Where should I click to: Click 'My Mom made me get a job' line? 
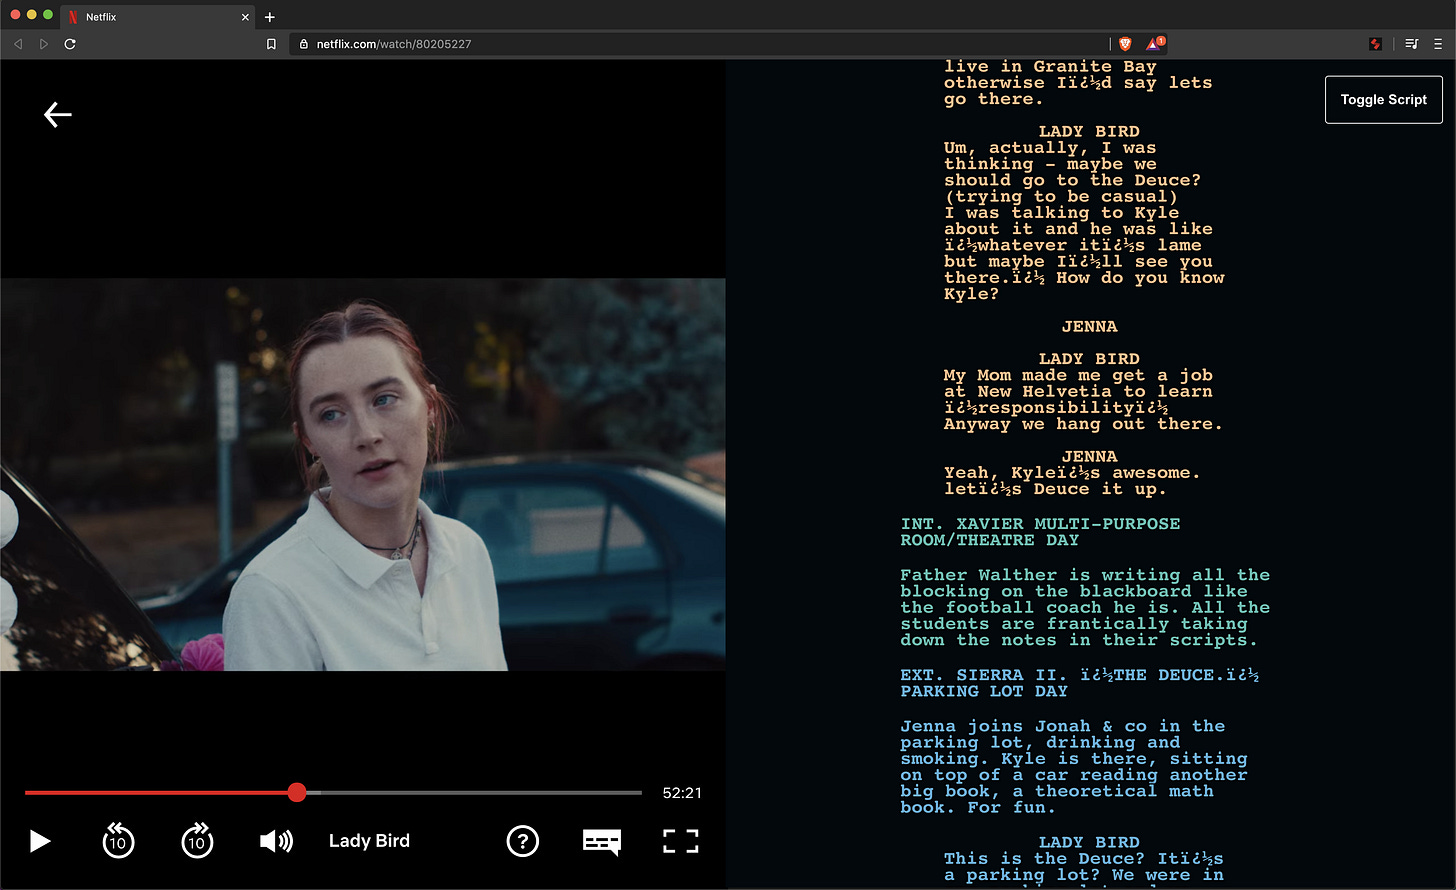coord(1078,376)
